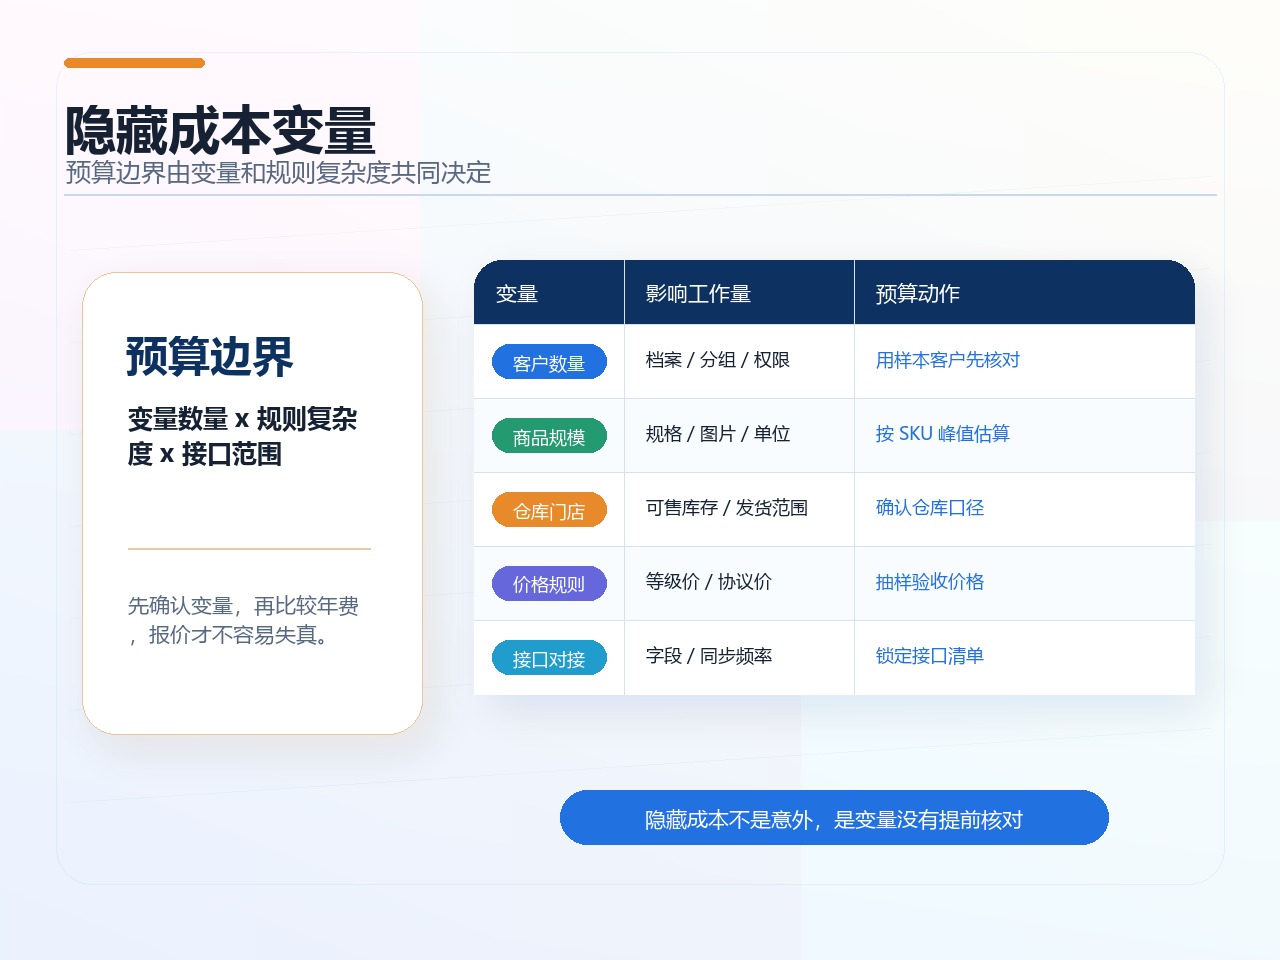
Task: Click the 仓库门店 orange pill tag
Action: coord(549,510)
